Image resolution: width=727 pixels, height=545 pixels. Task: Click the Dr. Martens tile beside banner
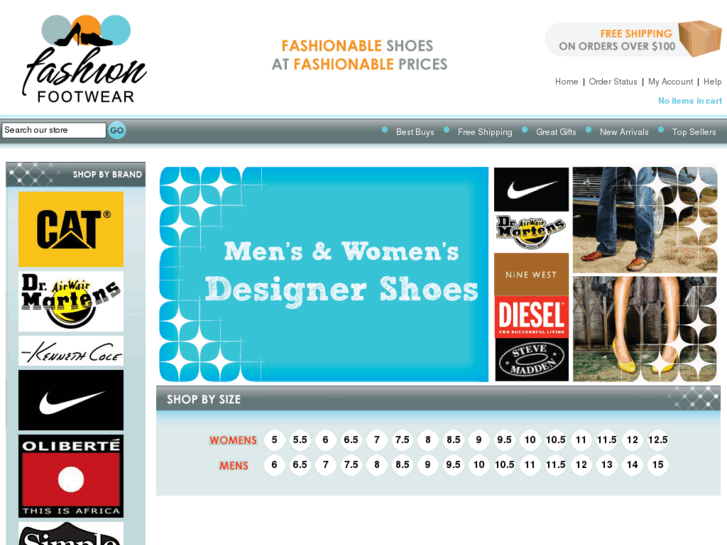click(531, 232)
